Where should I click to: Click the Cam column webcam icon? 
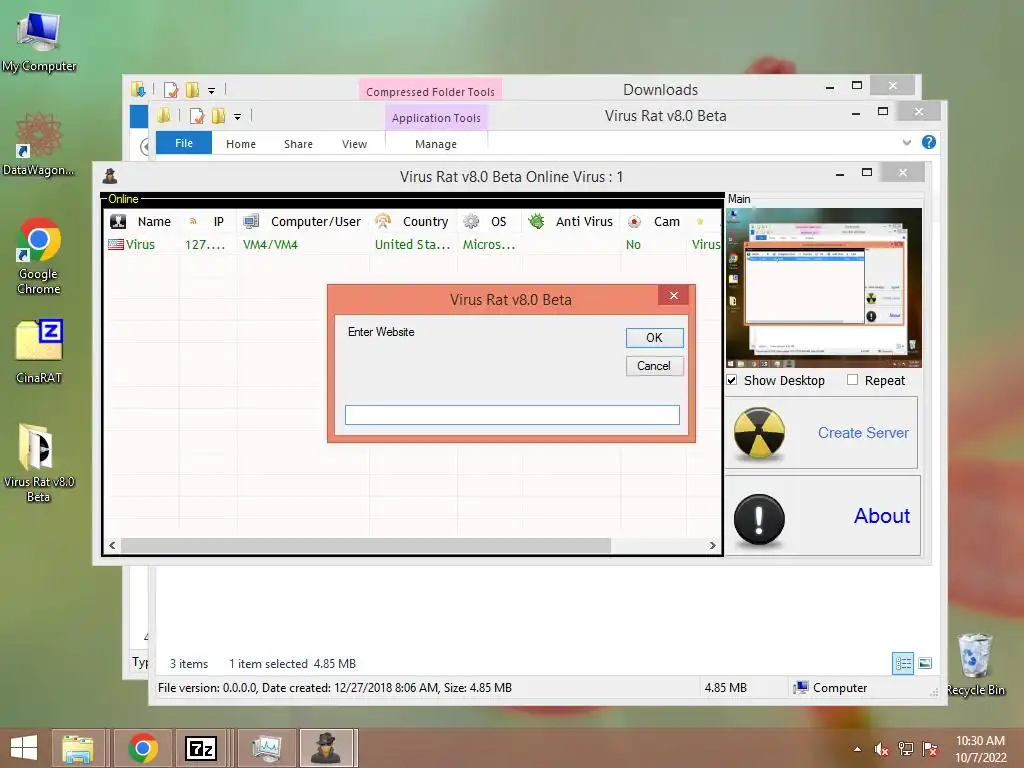(634, 221)
